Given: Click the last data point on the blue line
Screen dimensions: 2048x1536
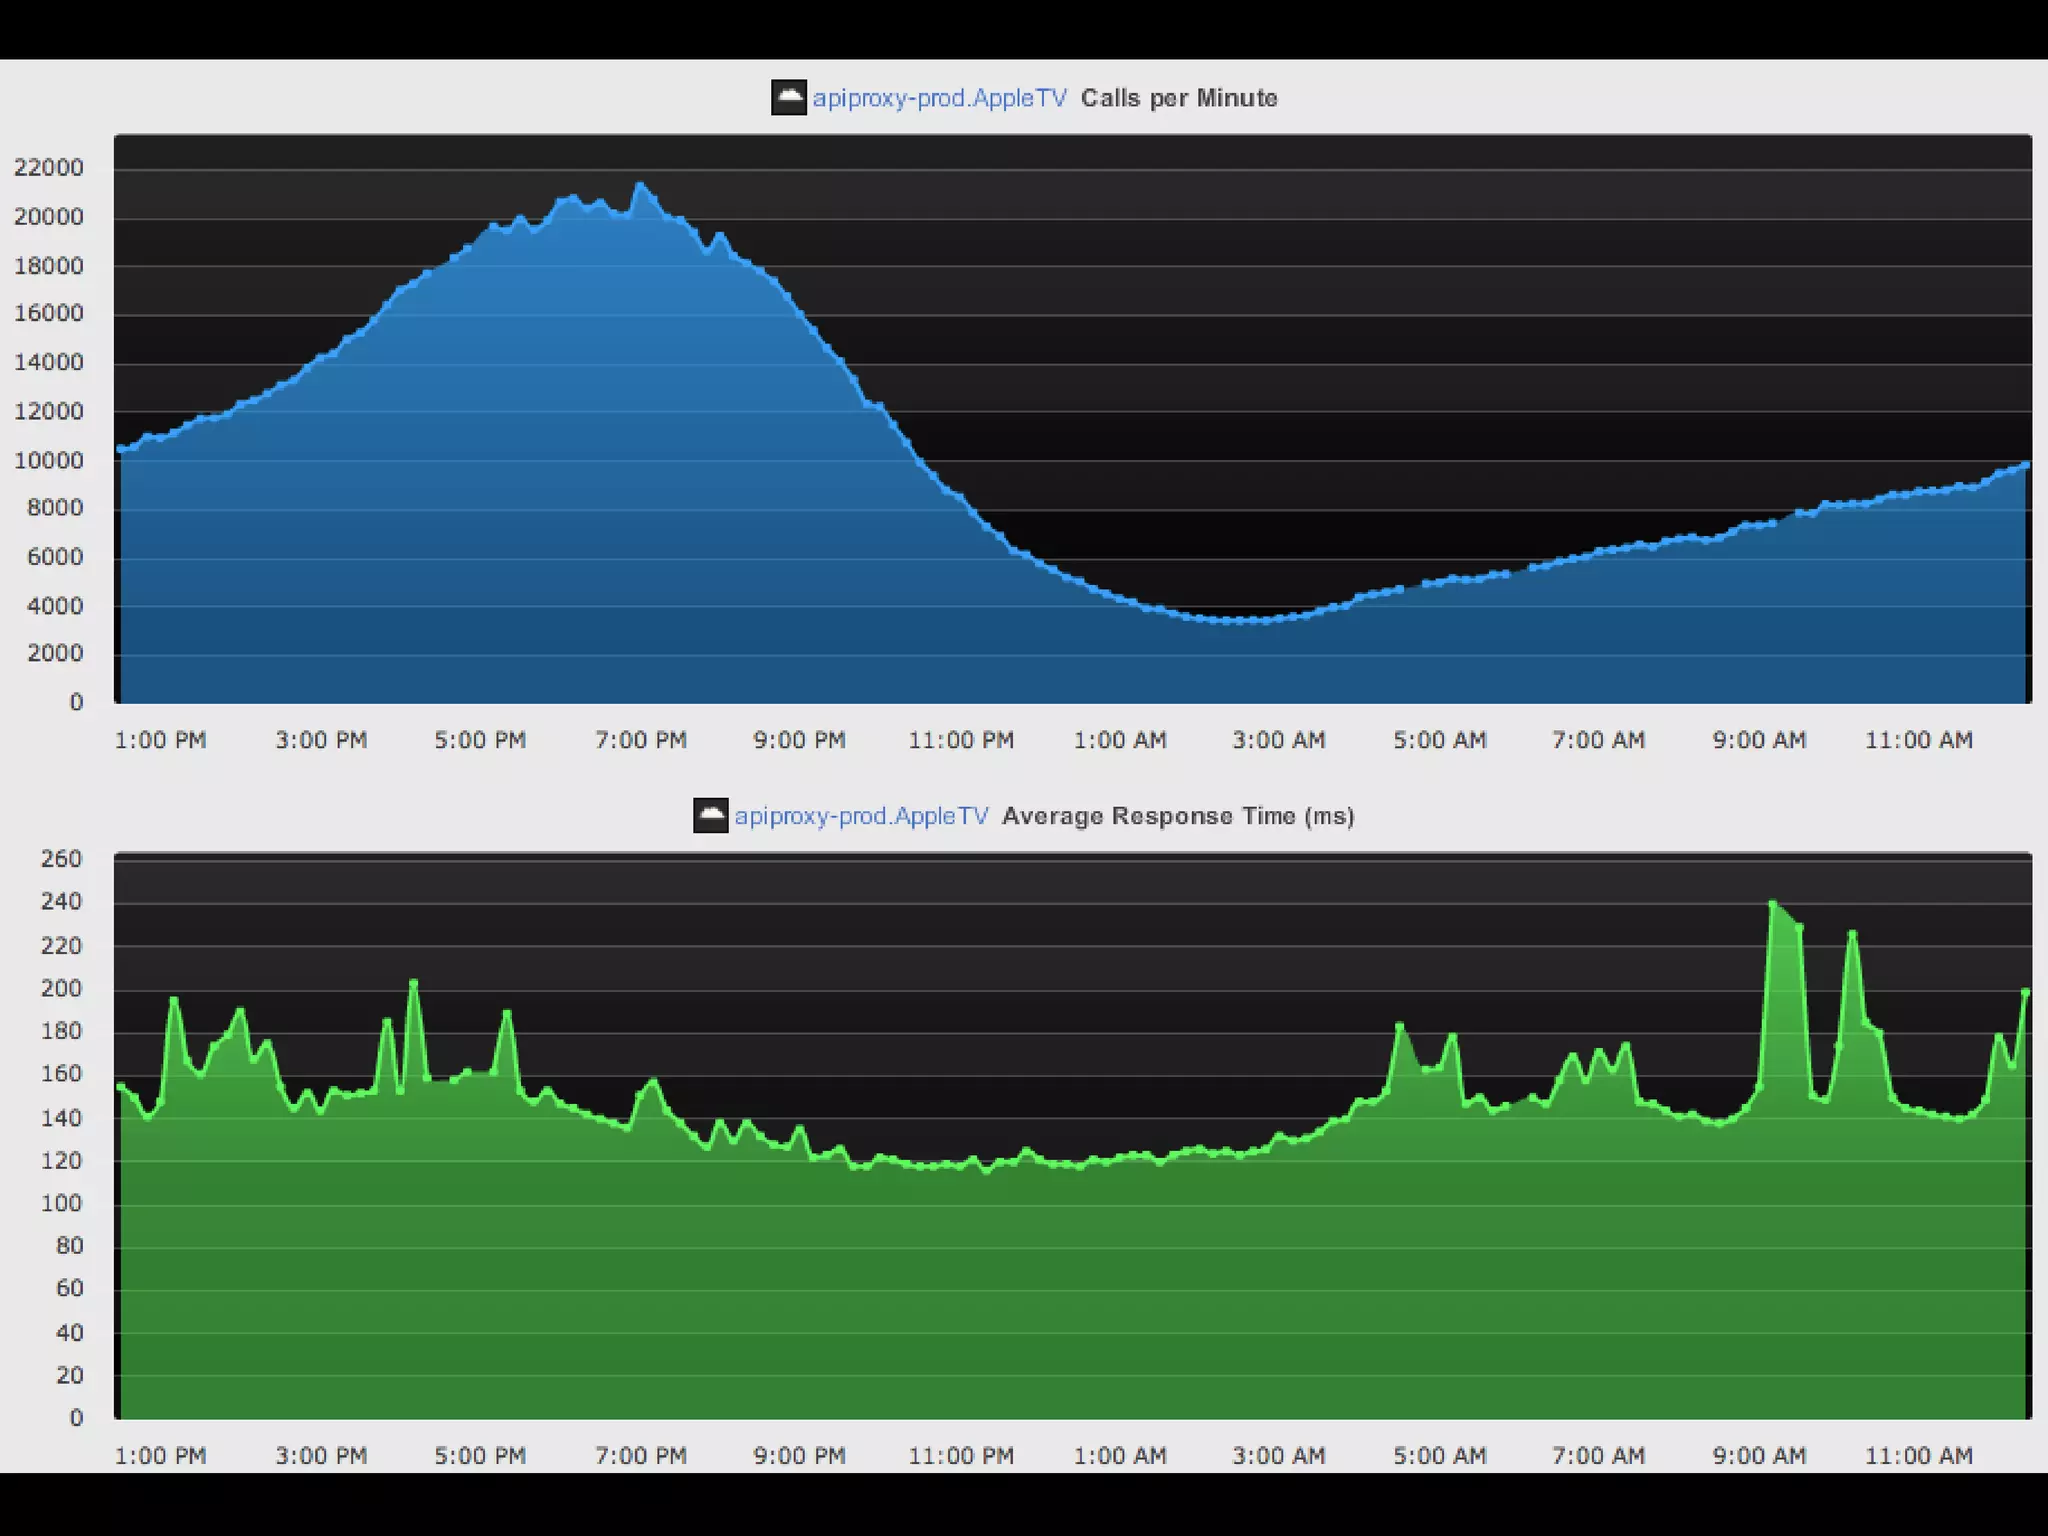Looking at the screenshot, I should pos(2025,465).
